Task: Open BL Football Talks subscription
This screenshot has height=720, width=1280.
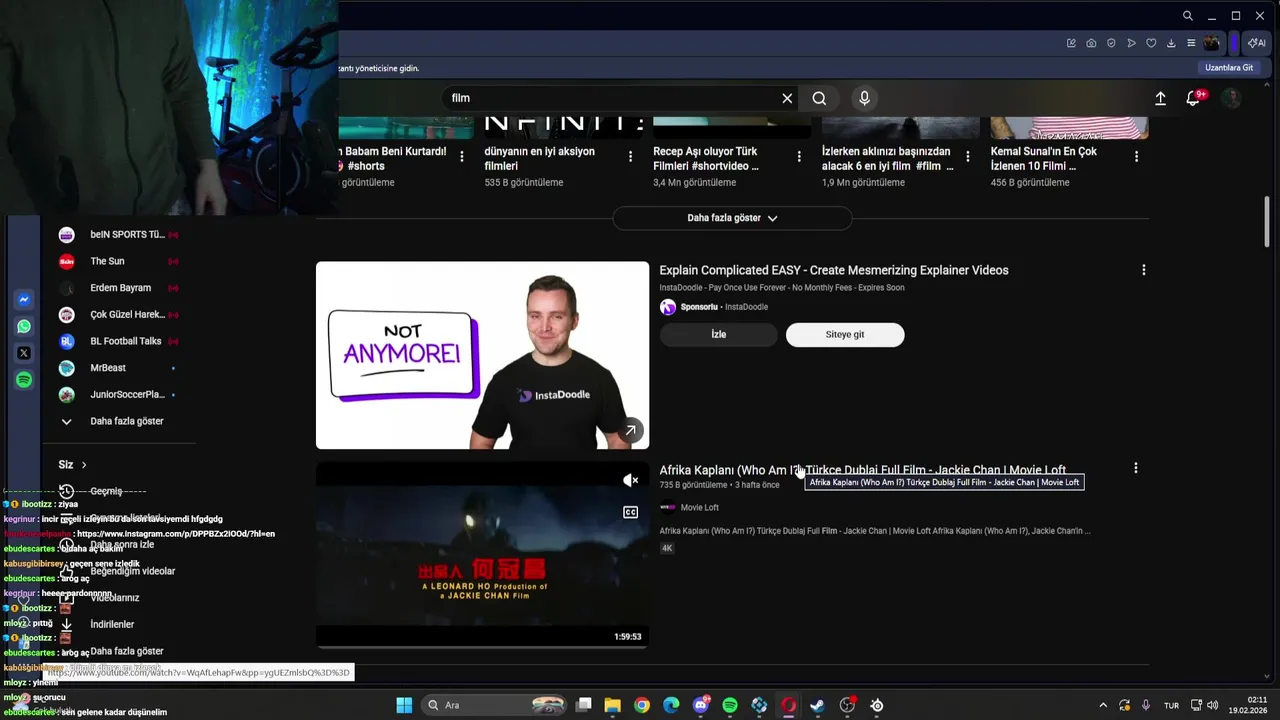Action: [118, 341]
